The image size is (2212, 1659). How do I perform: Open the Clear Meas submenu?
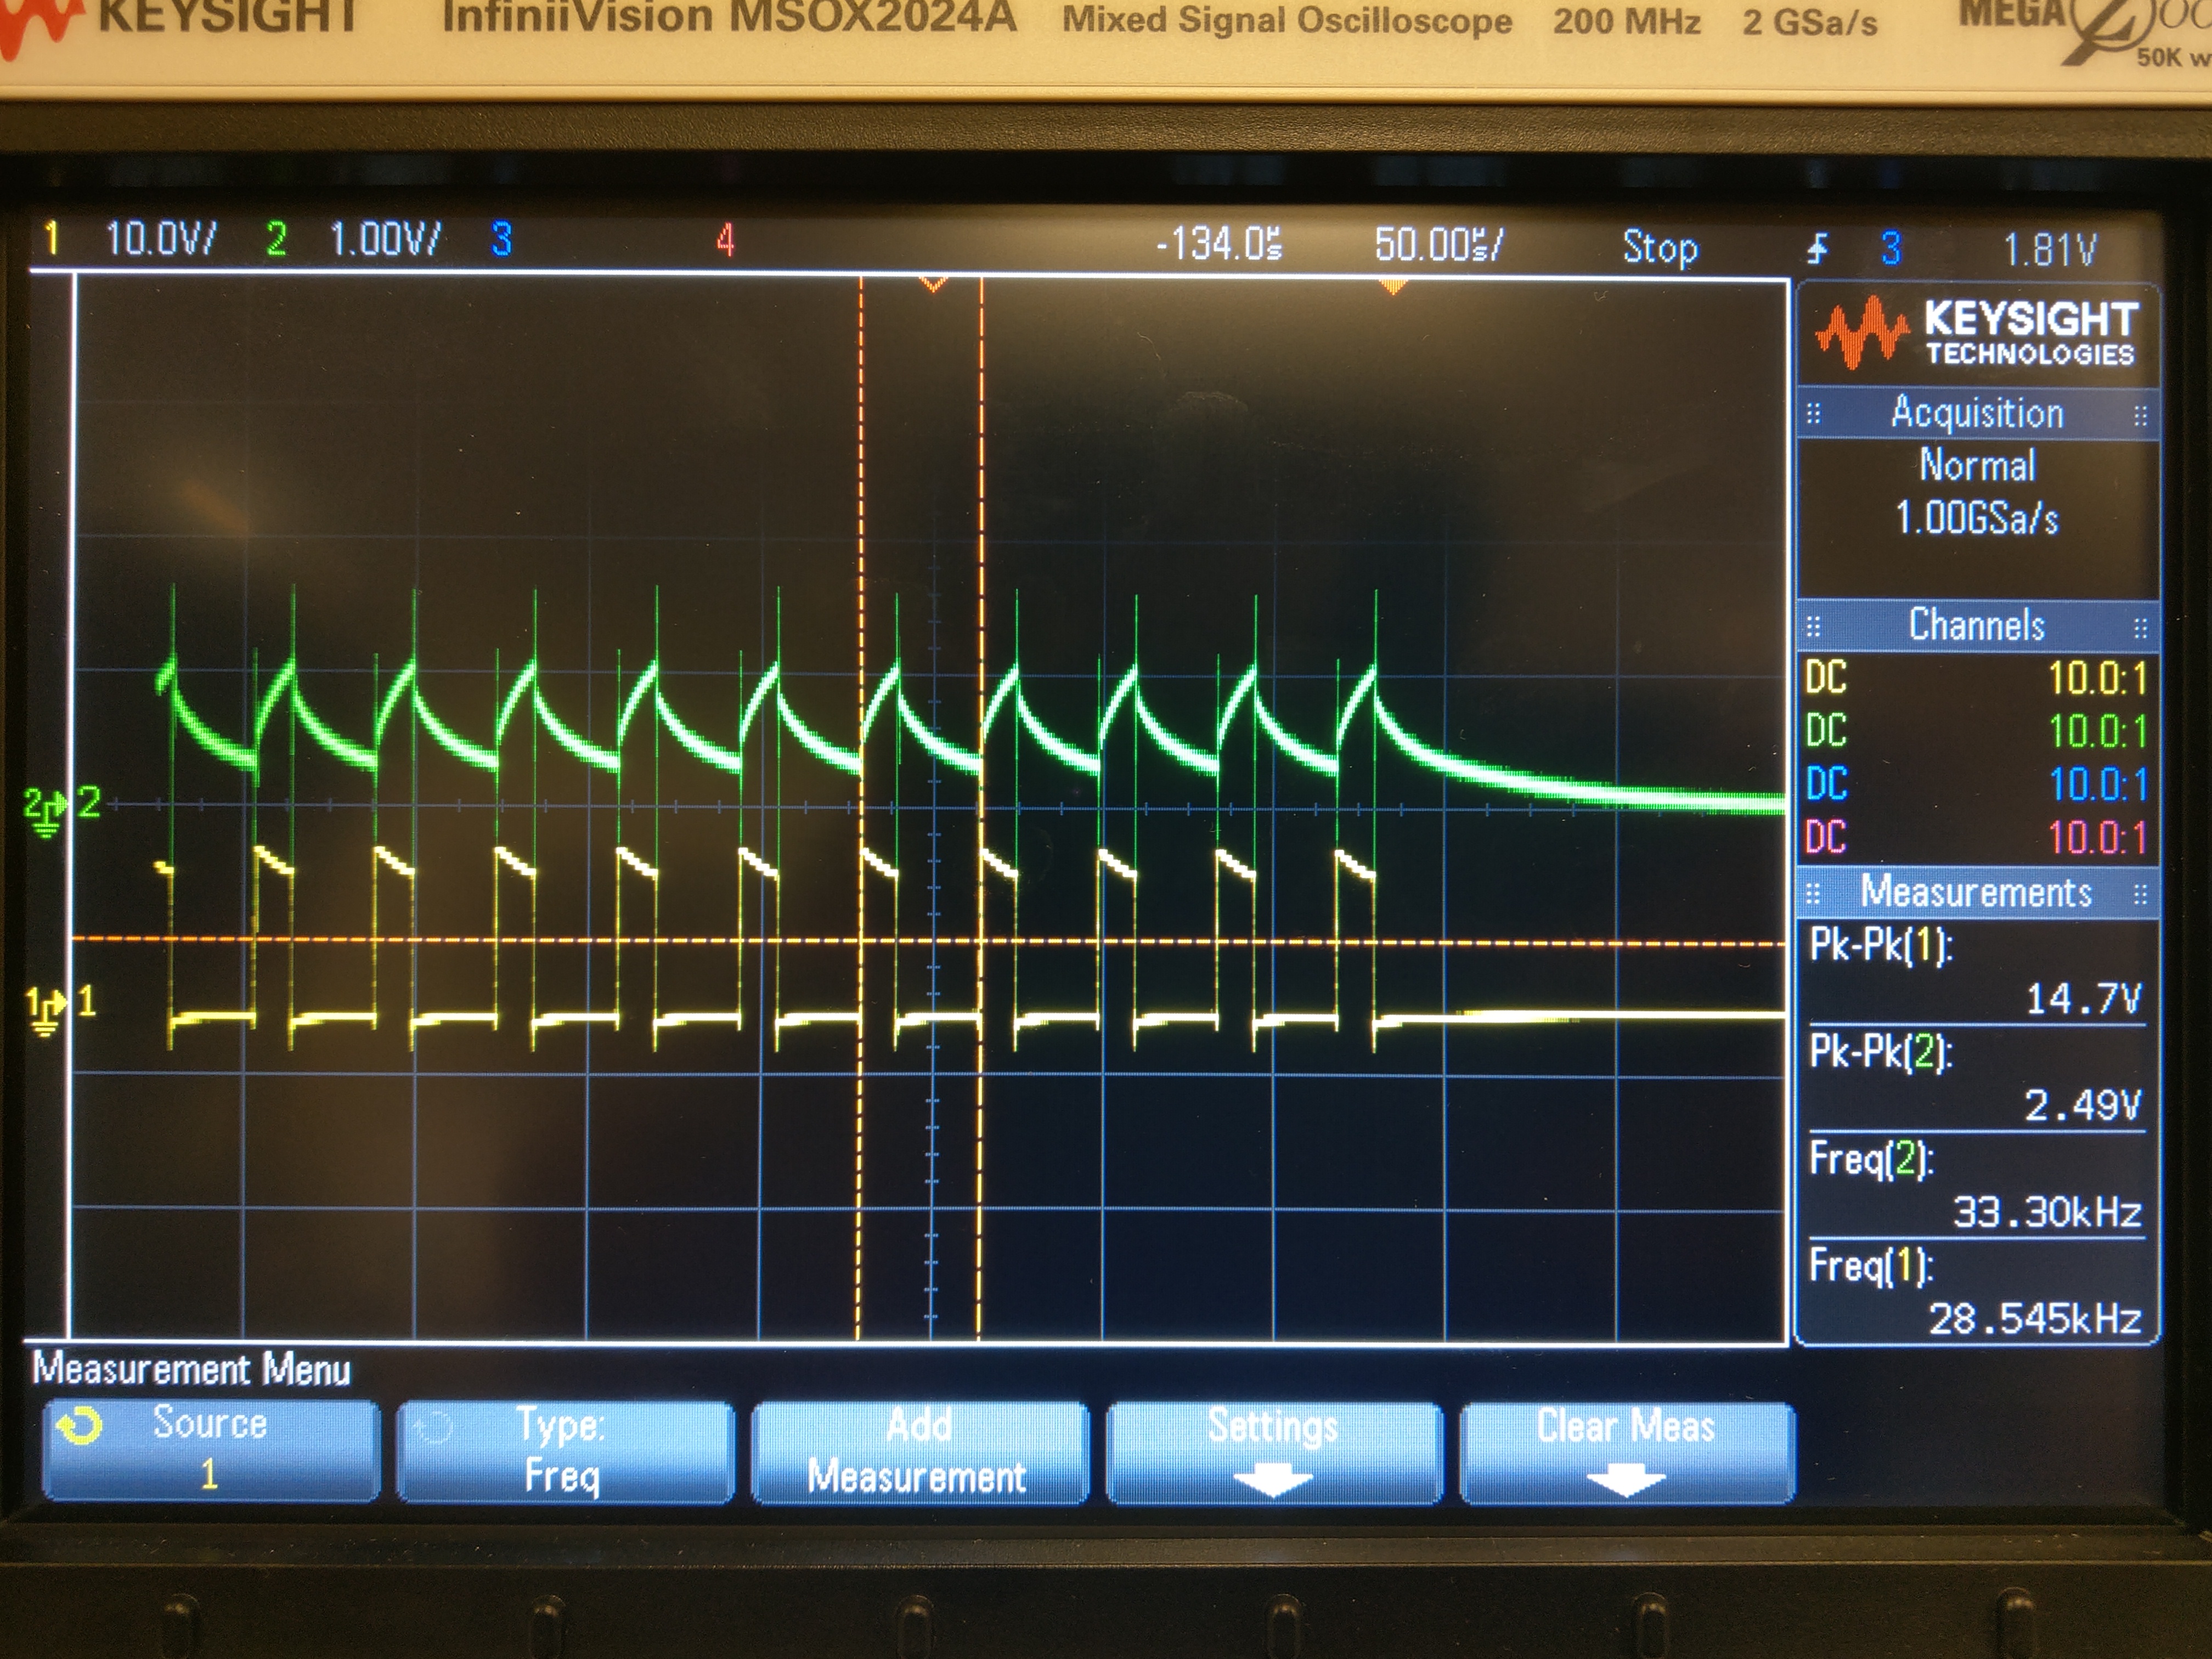coord(1626,1452)
